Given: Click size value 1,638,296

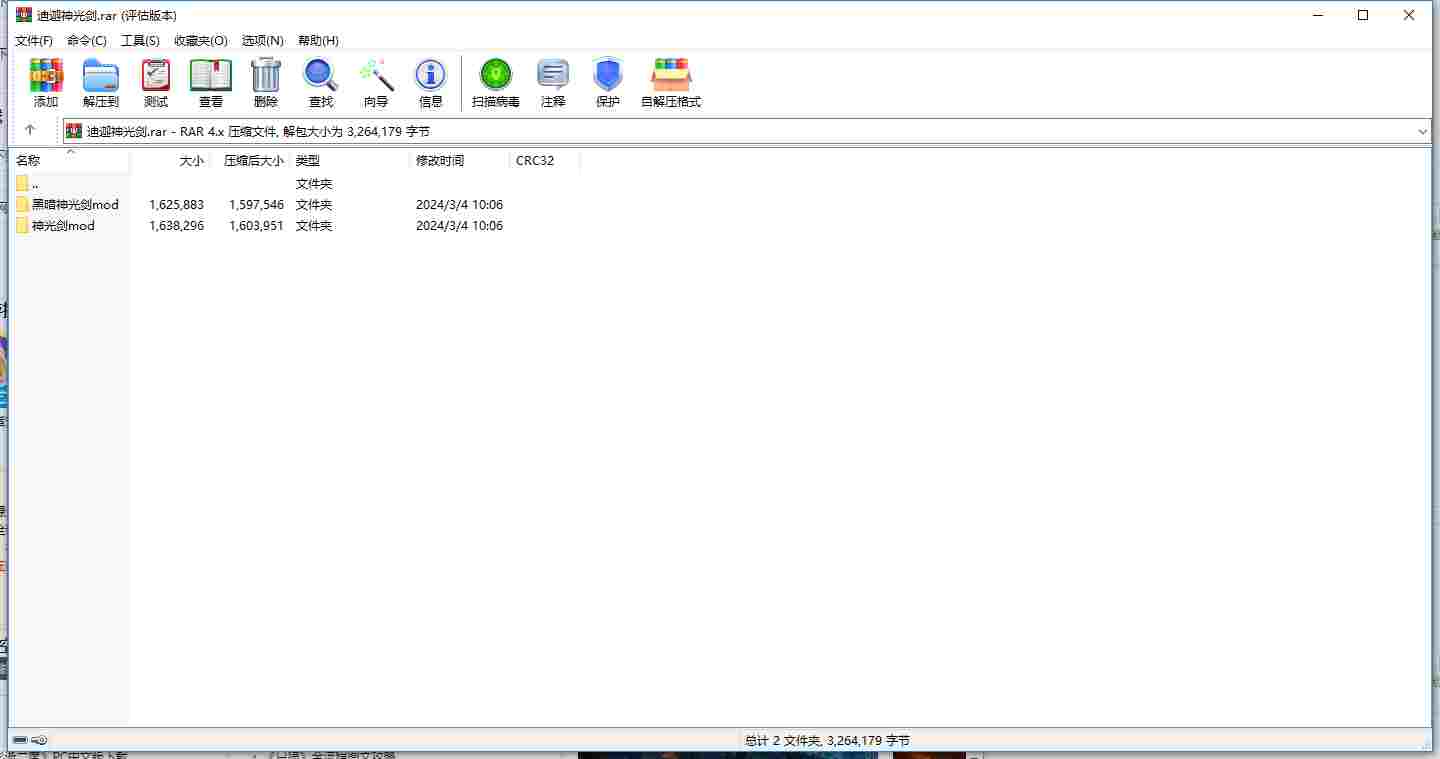Looking at the screenshot, I should 176,225.
